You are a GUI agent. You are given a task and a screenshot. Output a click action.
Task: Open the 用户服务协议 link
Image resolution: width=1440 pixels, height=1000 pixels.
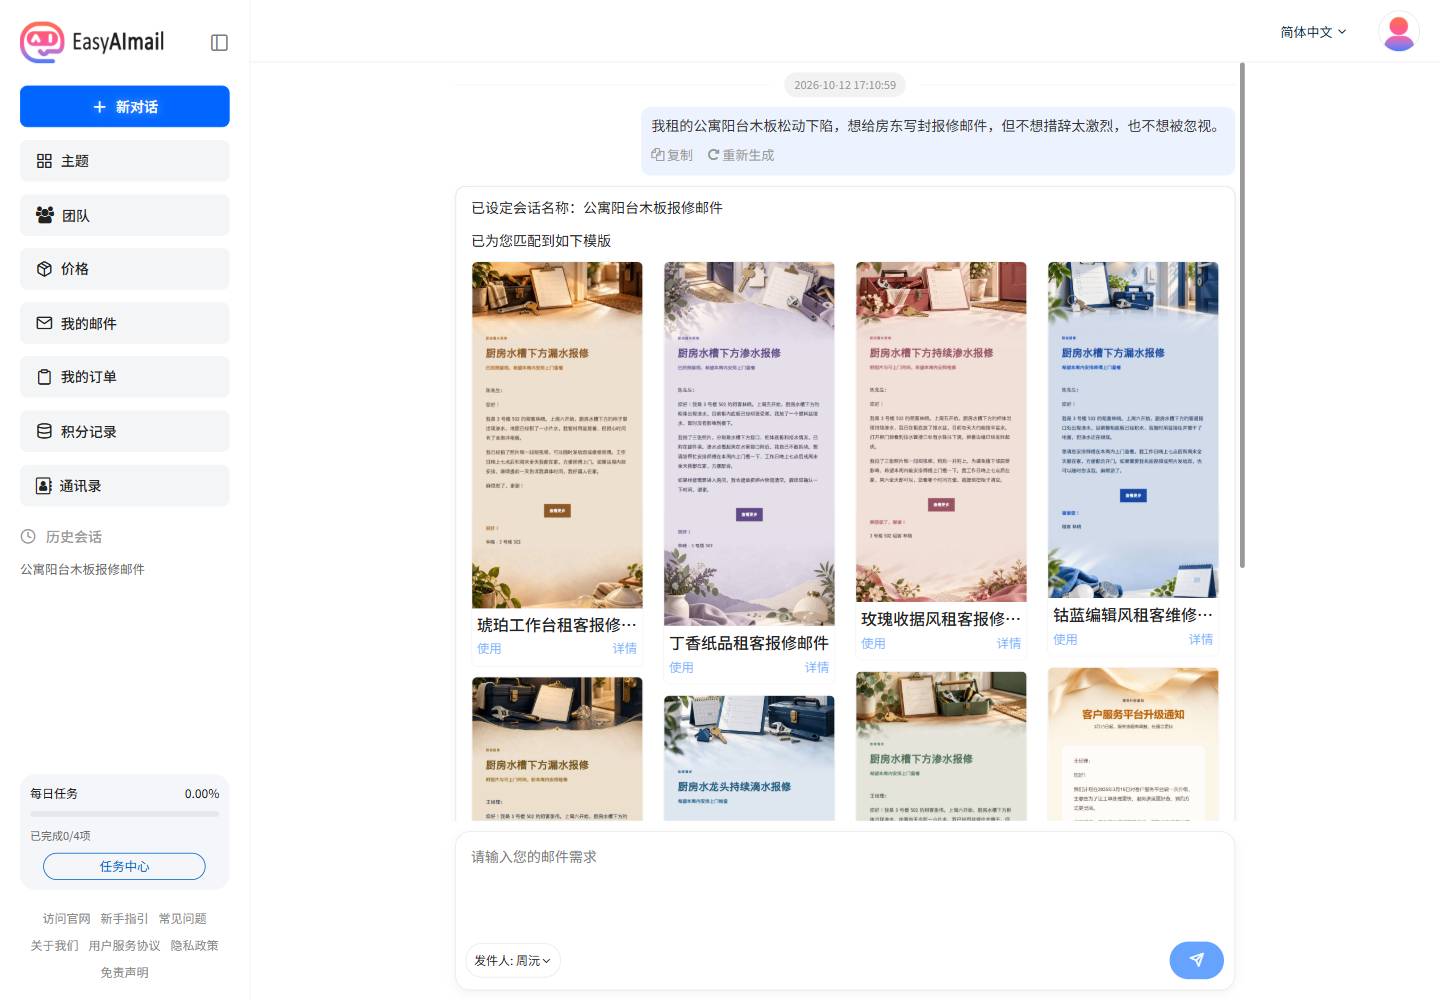click(124, 945)
